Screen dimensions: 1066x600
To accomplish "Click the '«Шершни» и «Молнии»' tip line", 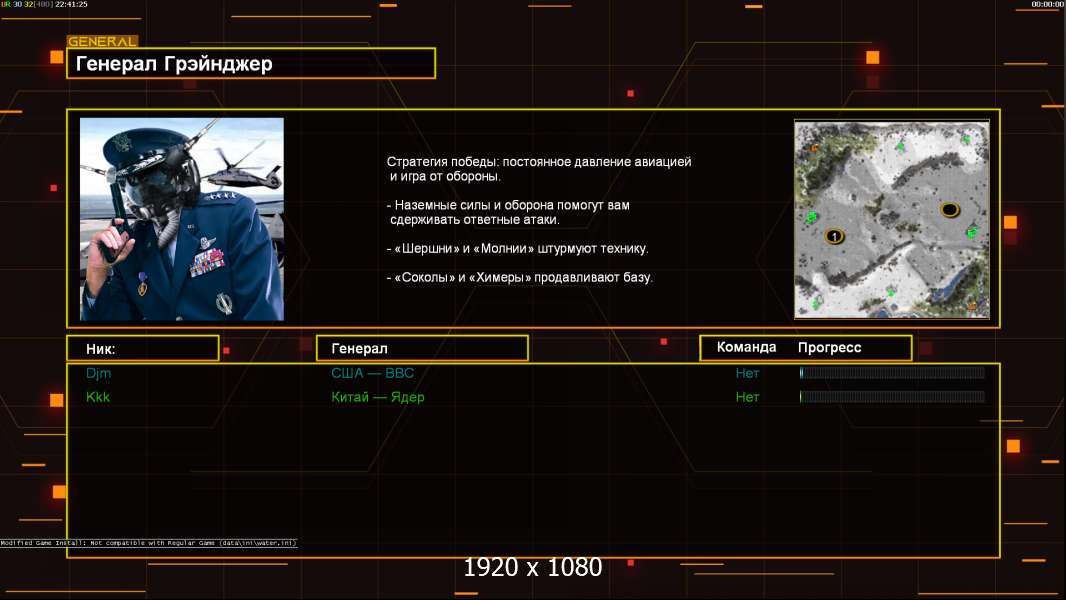I will coord(517,249).
